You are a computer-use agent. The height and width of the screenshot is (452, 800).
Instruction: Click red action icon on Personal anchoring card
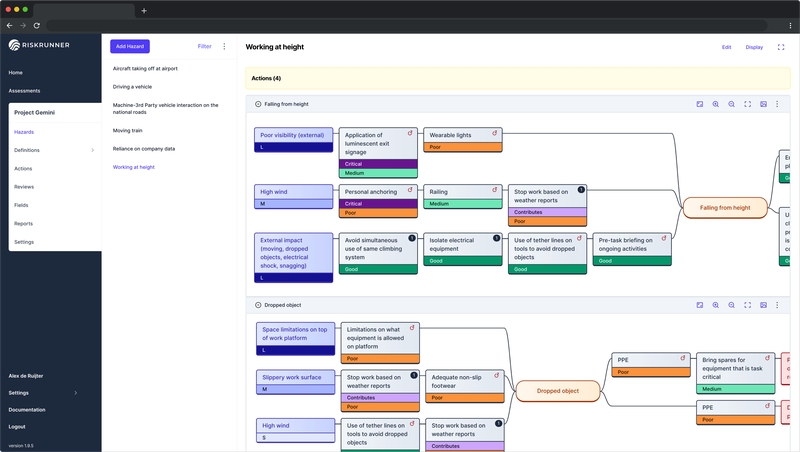click(x=410, y=190)
